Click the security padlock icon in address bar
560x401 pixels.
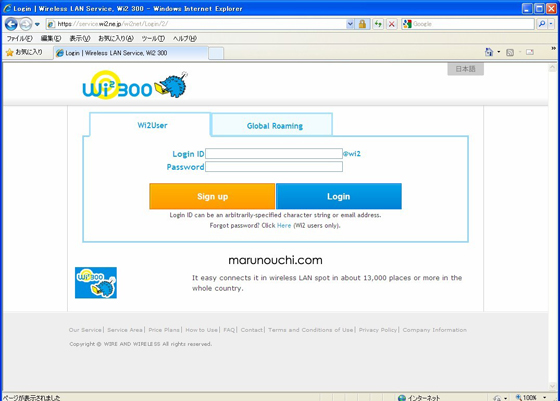(362, 24)
